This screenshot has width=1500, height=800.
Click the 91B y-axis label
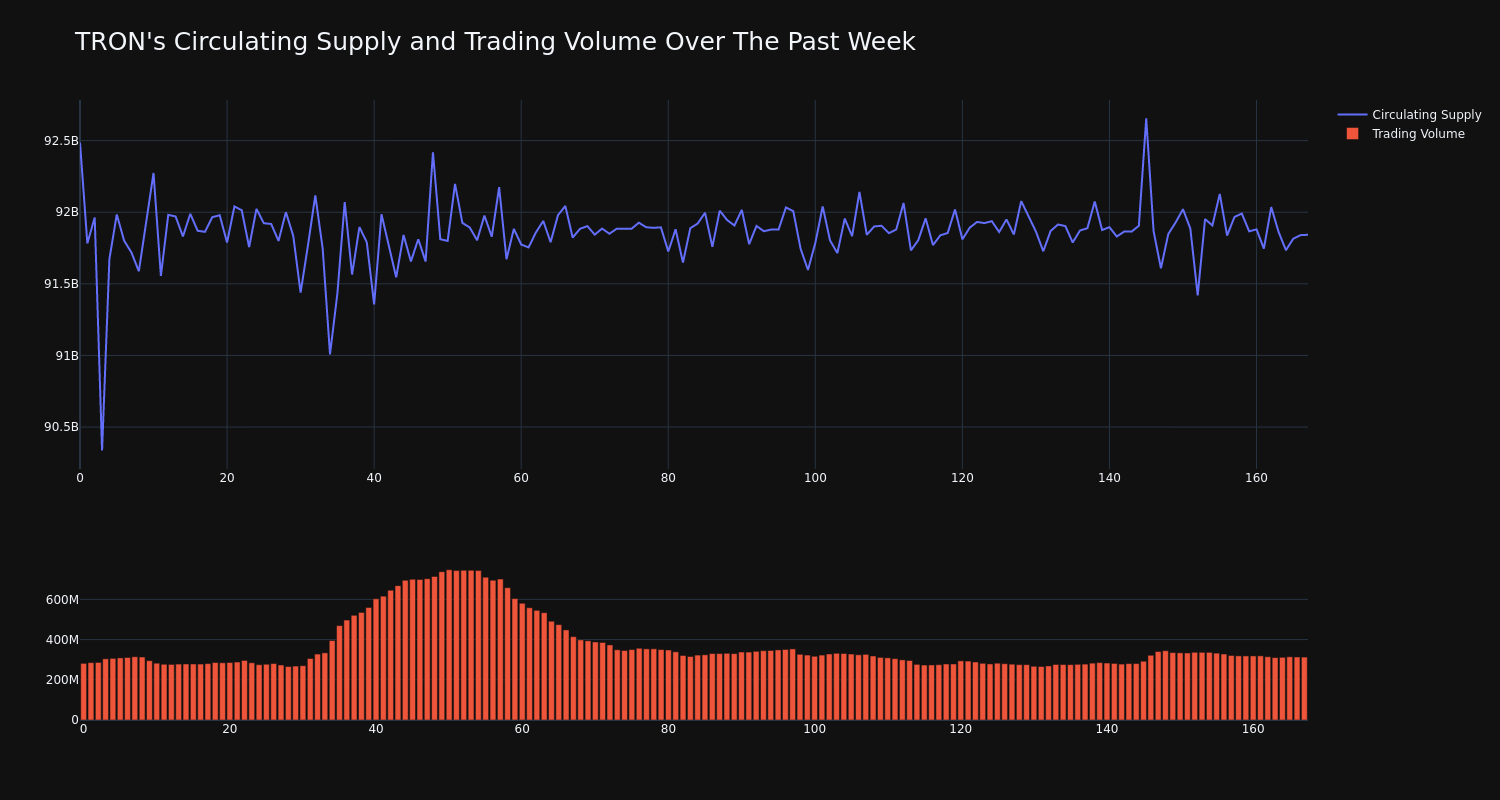tap(66, 355)
